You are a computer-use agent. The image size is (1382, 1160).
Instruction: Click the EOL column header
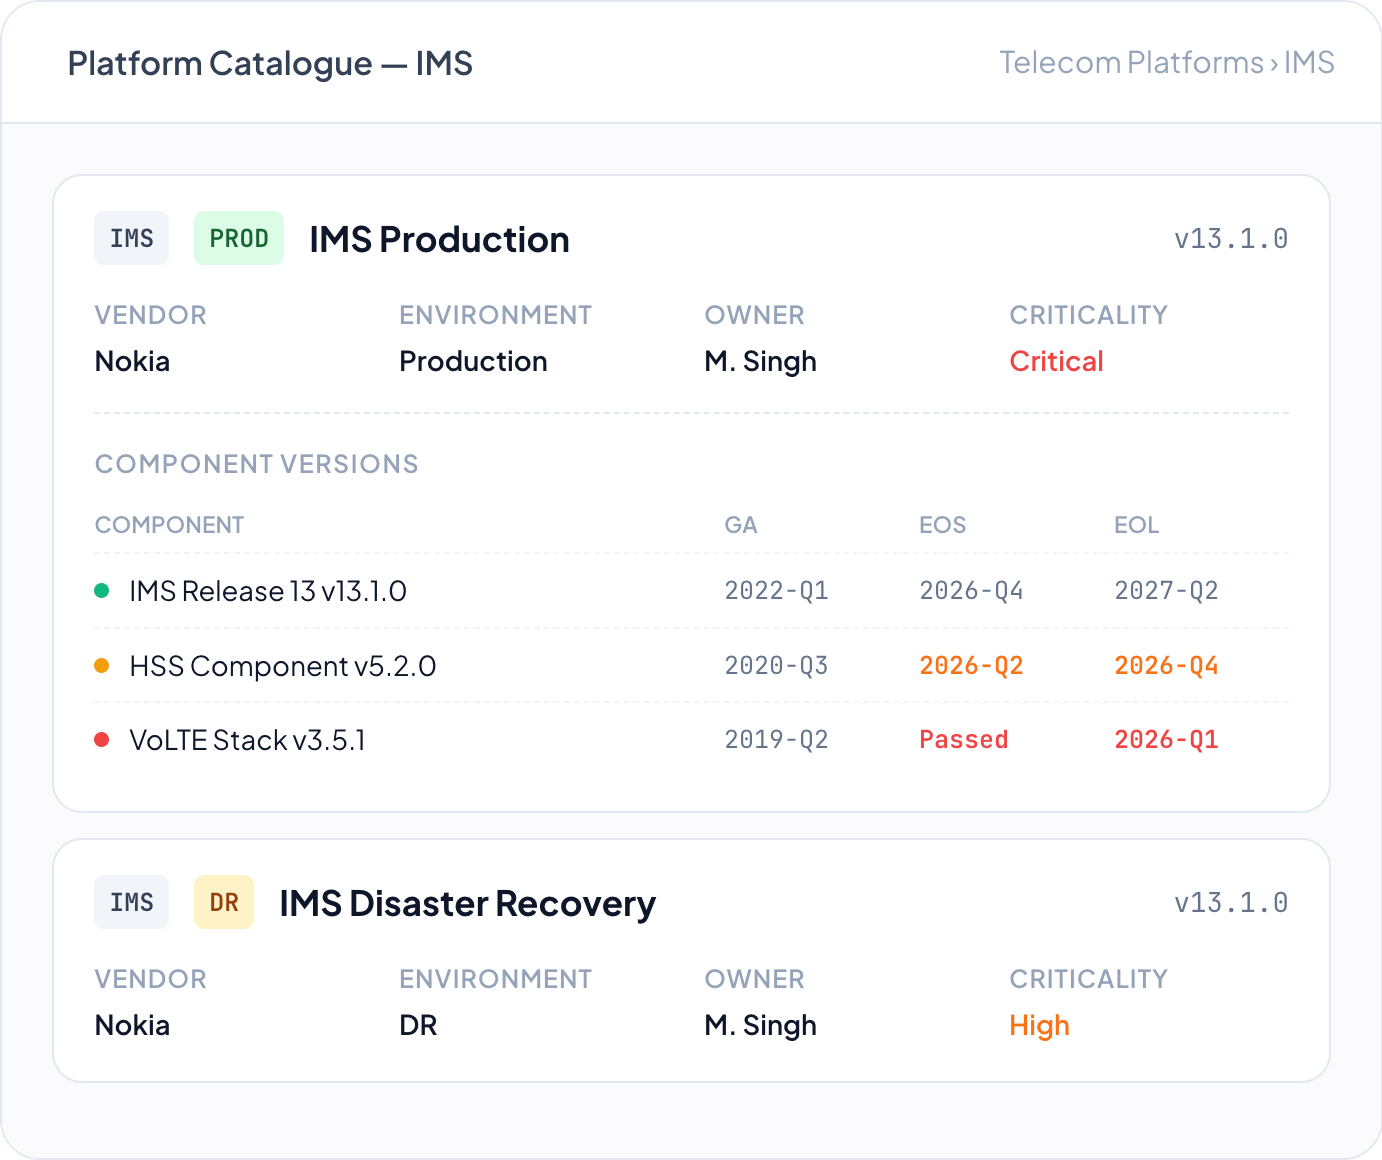pyautogui.click(x=1136, y=525)
